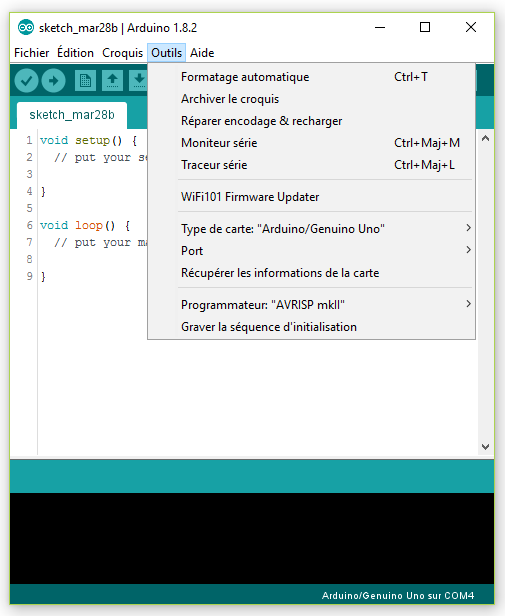Open the Édition menu
Image resolution: width=505 pixels, height=616 pixels.
pos(75,53)
